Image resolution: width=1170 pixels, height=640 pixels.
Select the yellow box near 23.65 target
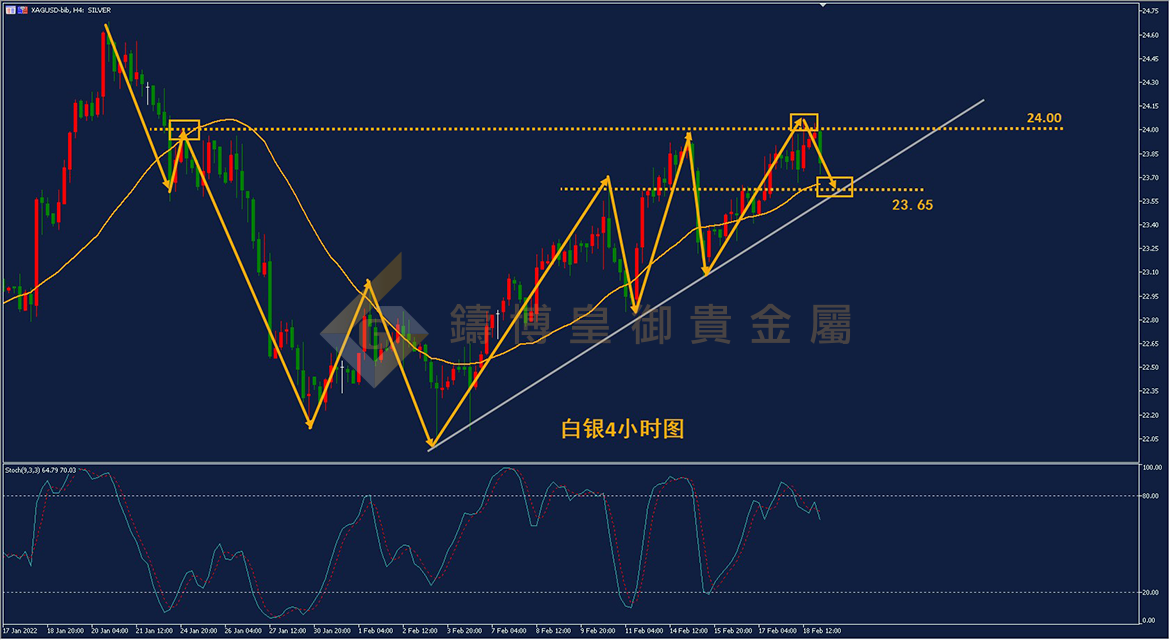click(x=835, y=186)
